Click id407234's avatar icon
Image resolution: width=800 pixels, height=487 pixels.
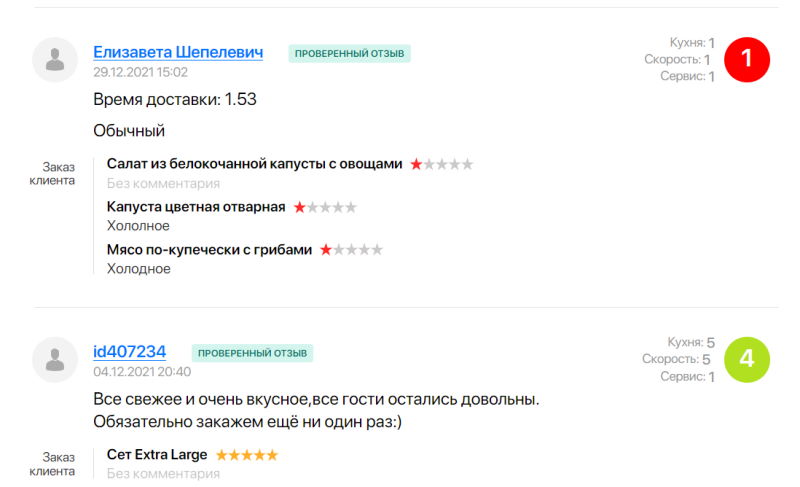pyautogui.click(x=55, y=359)
